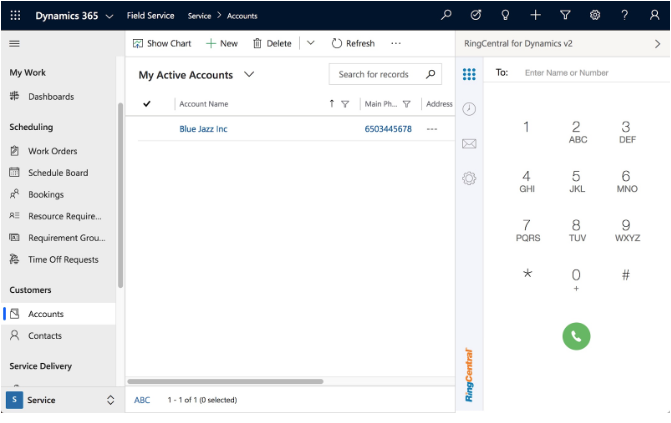Open the lightbulb assistant icon
The height and width of the screenshot is (423, 671).
[x=505, y=15]
